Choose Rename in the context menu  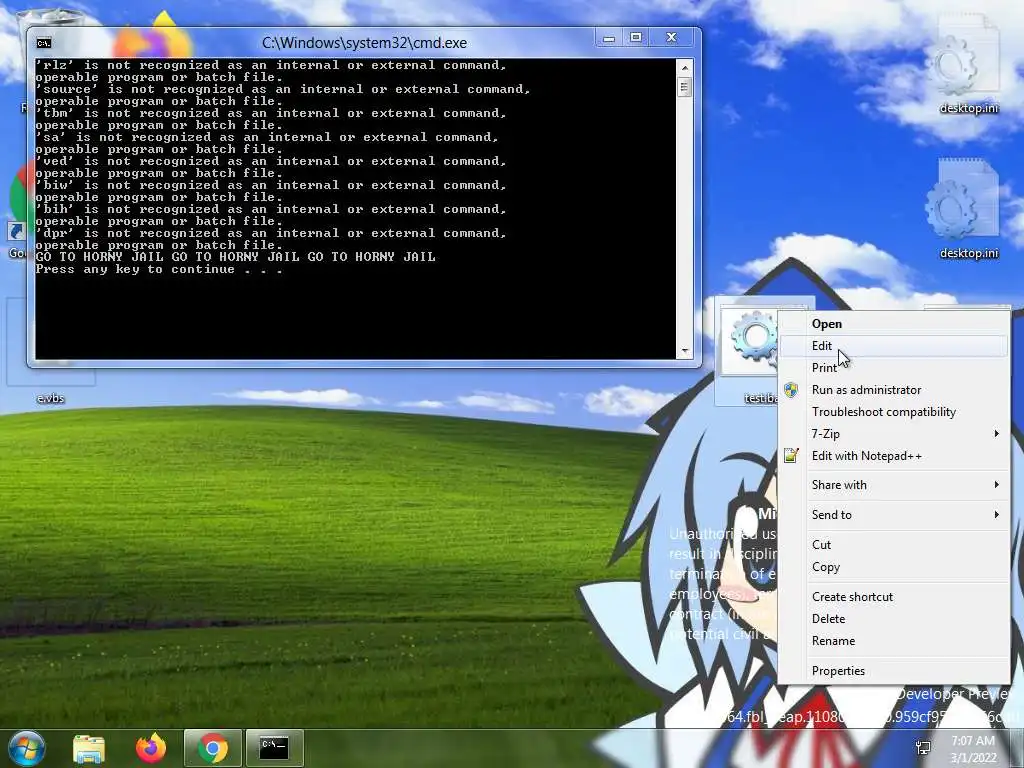click(x=893, y=641)
